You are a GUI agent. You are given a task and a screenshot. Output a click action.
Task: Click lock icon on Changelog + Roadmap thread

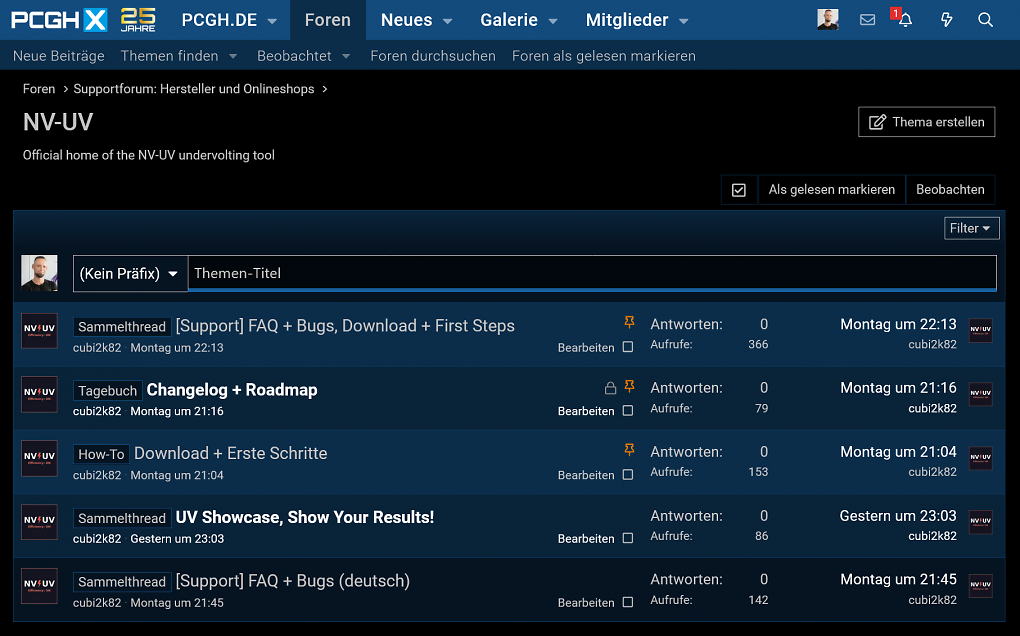coord(610,388)
